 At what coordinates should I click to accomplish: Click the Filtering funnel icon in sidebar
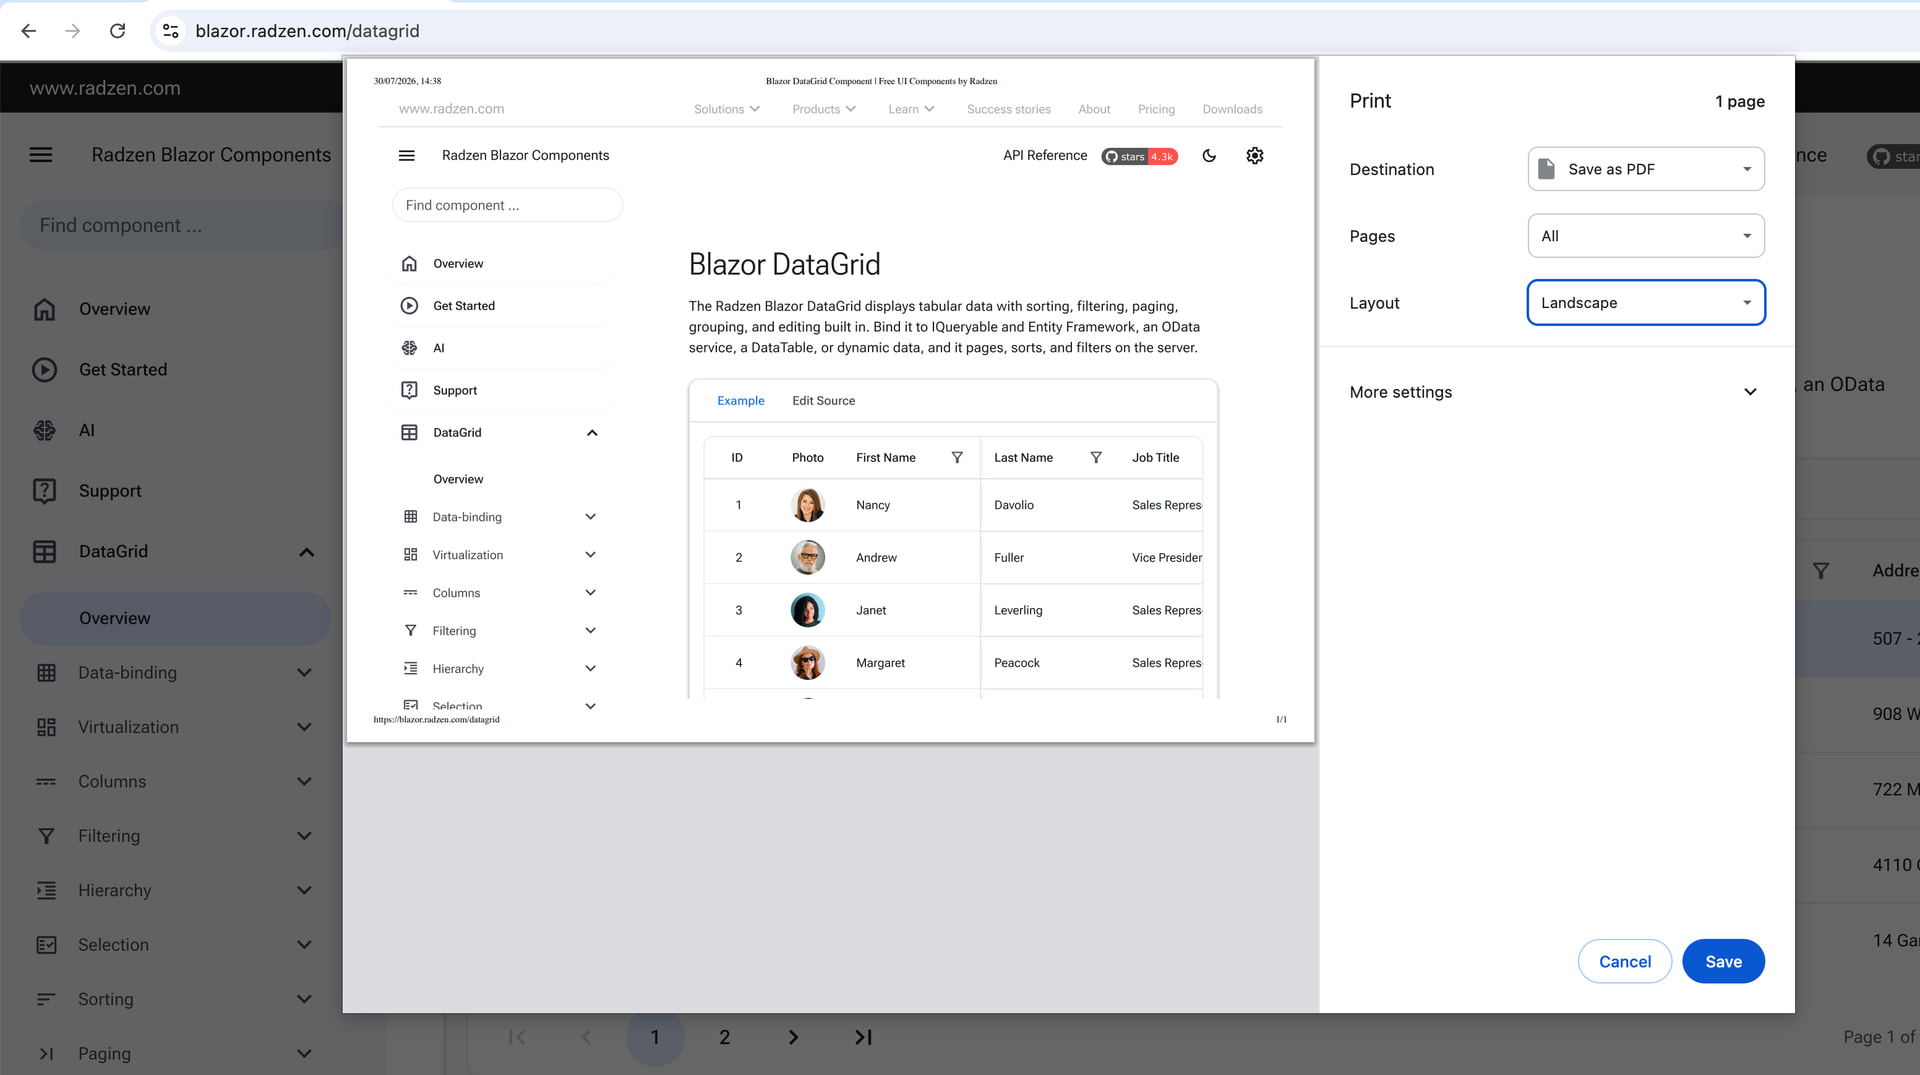click(x=46, y=836)
